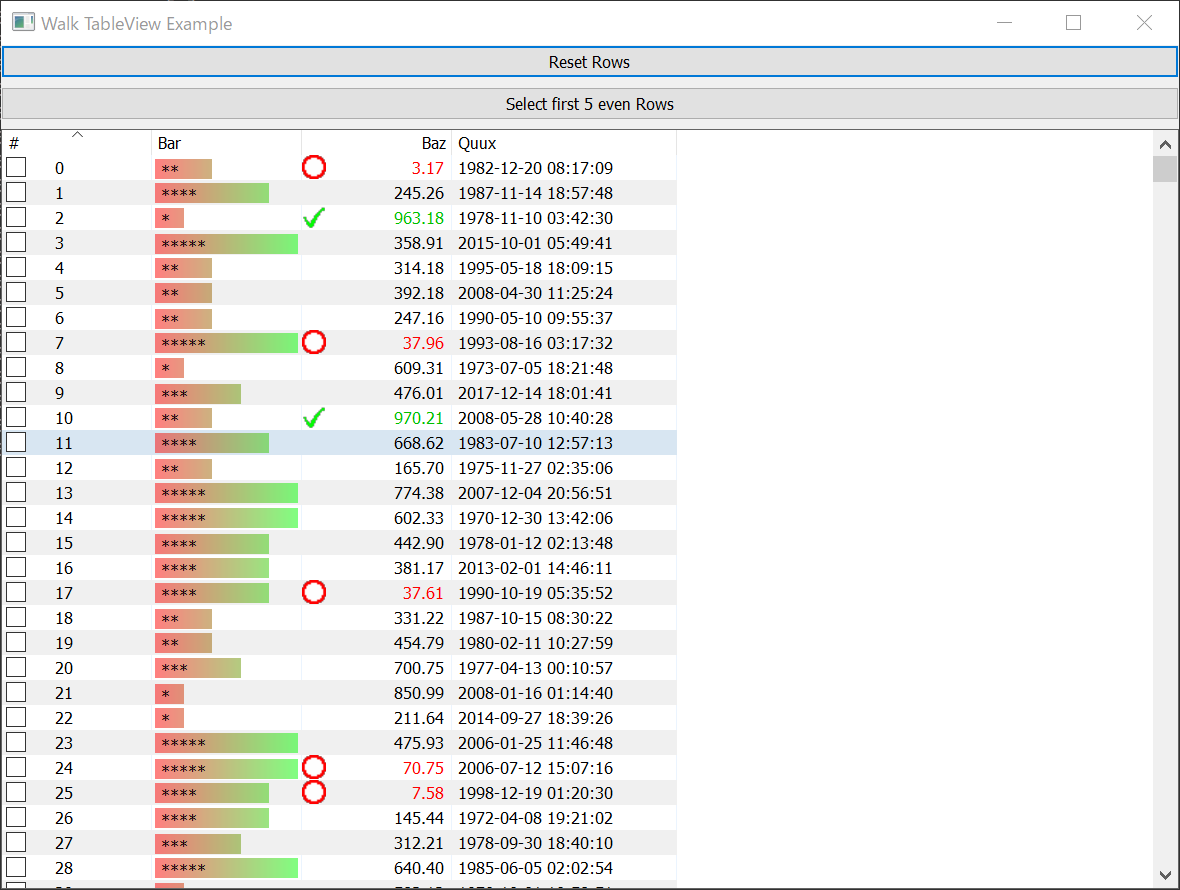Viewport: 1180px width, 890px height.
Task: Select the Baz value 963.18
Action: click(419, 218)
